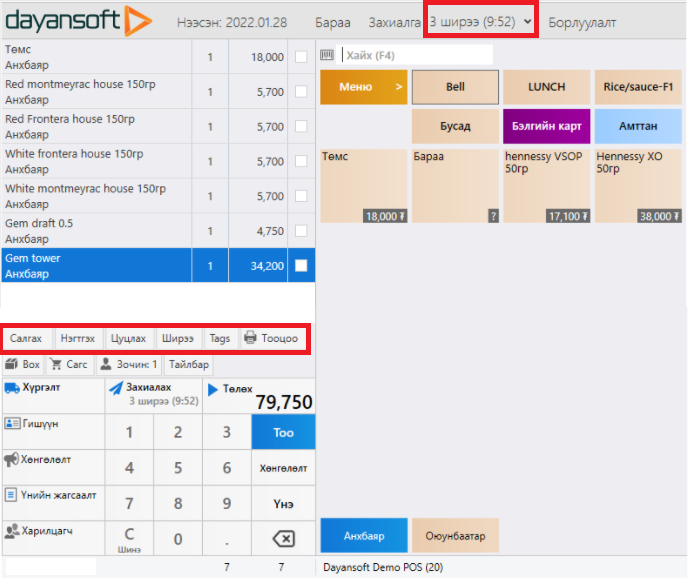Viewport: 688px width, 578px height.
Task: Click the shopping cart Сагс icon
Action: click(56, 364)
